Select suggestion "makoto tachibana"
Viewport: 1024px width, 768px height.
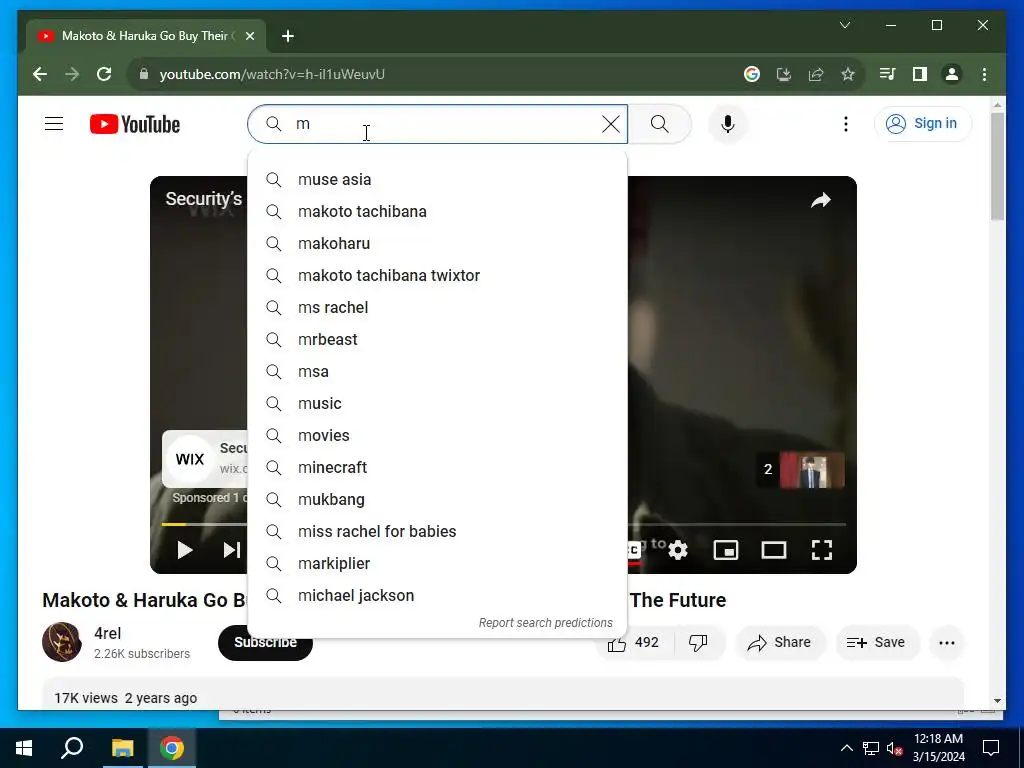click(438, 212)
